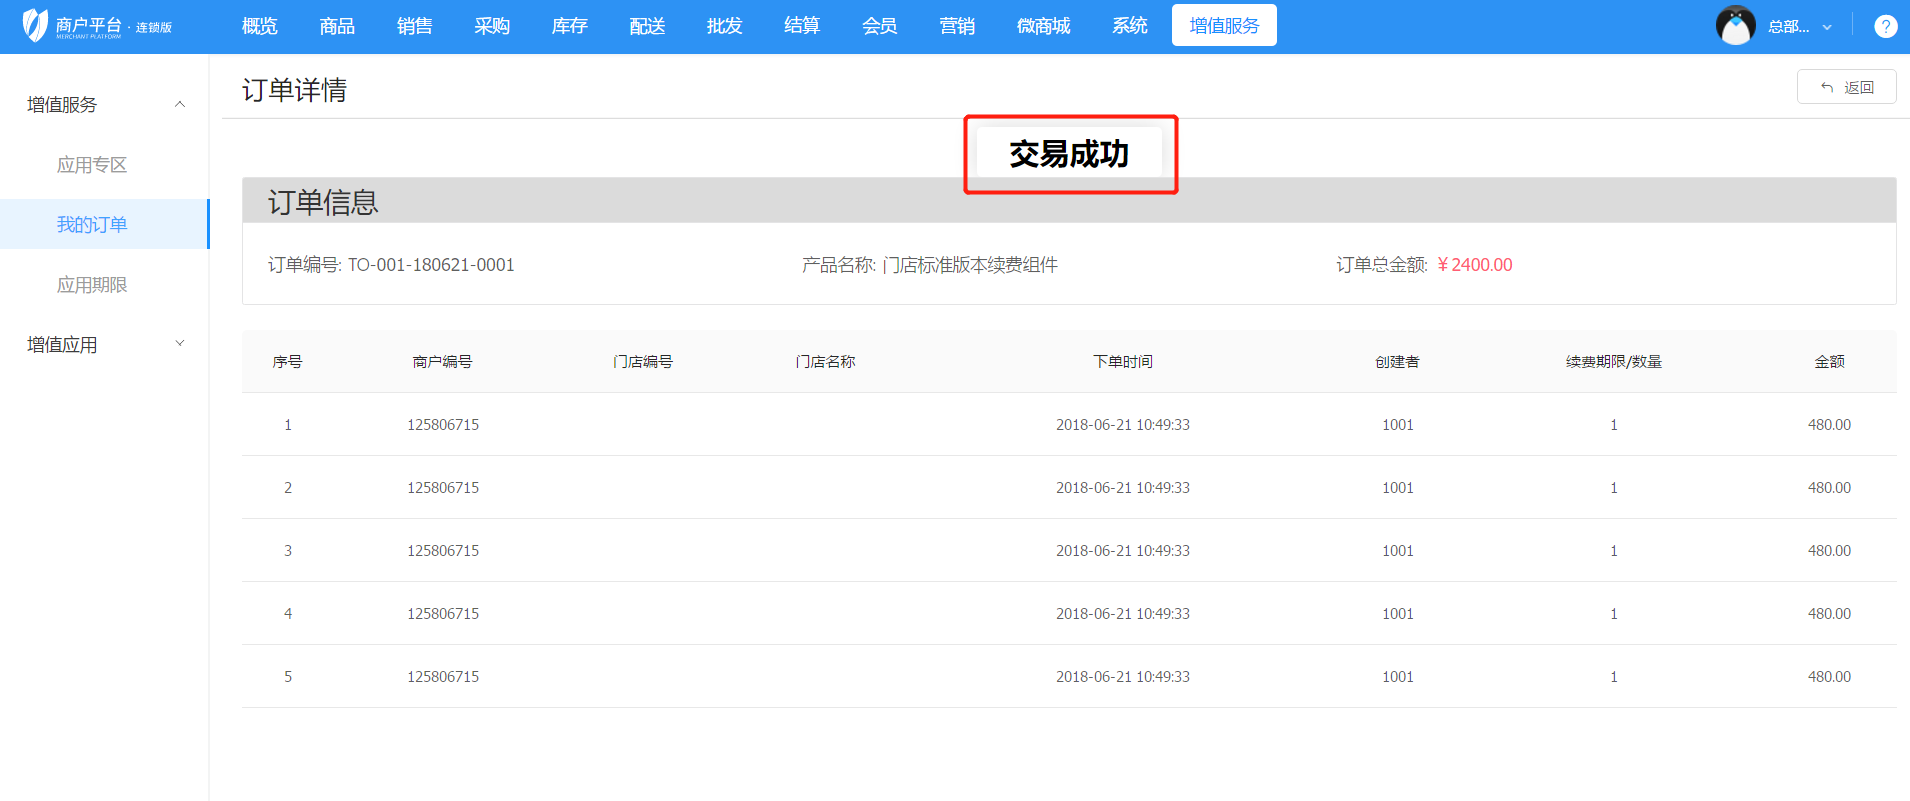
Task: Click the penguin user avatar
Action: (1735, 26)
